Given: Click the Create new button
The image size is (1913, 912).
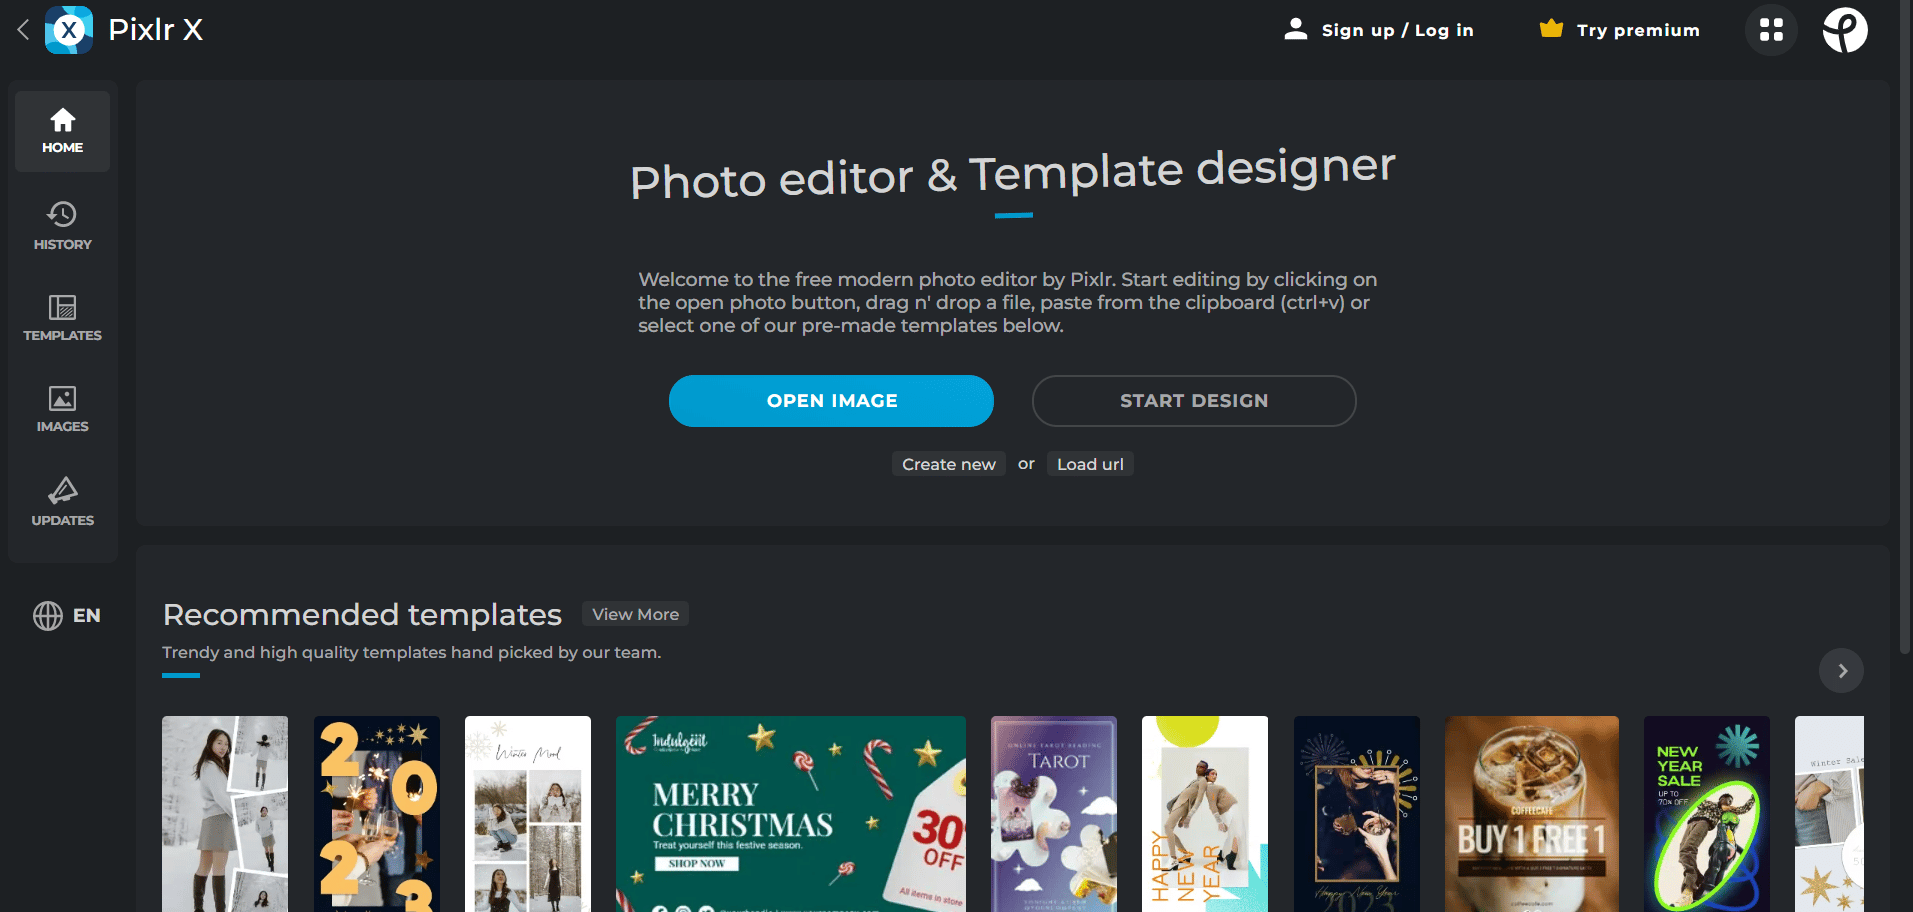Looking at the screenshot, I should pyautogui.click(x=948, y=464).
